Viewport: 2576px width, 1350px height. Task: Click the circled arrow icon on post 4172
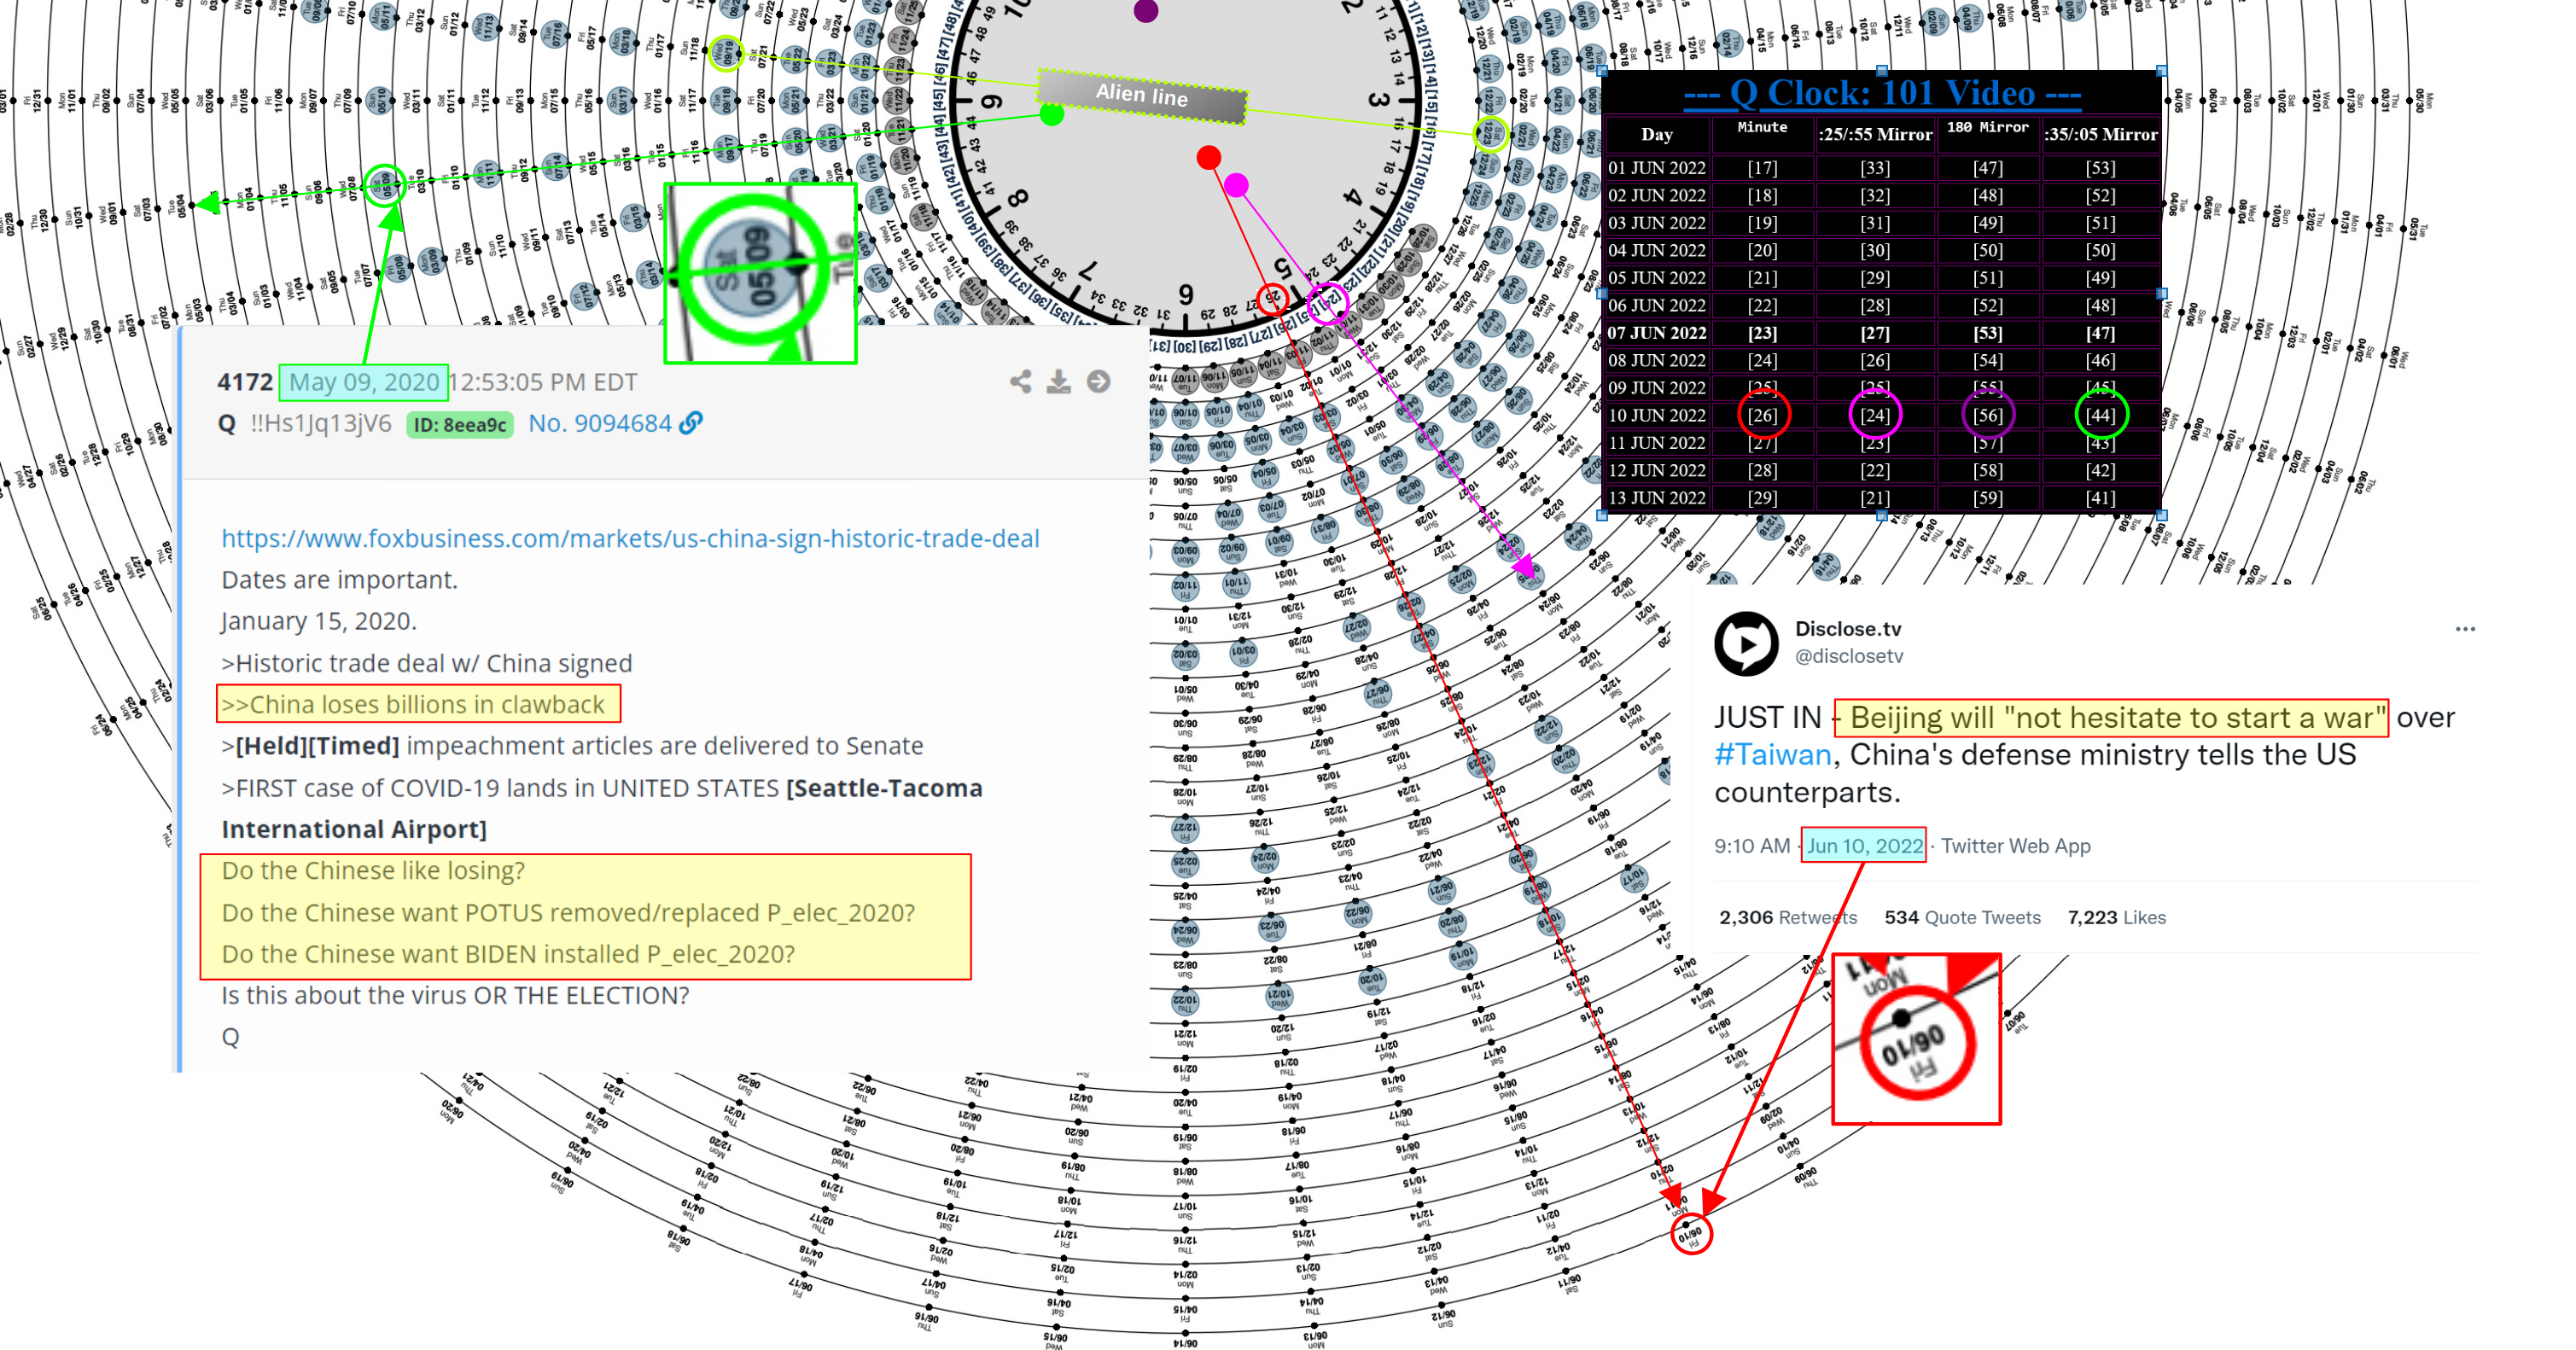coord(1098,381)
